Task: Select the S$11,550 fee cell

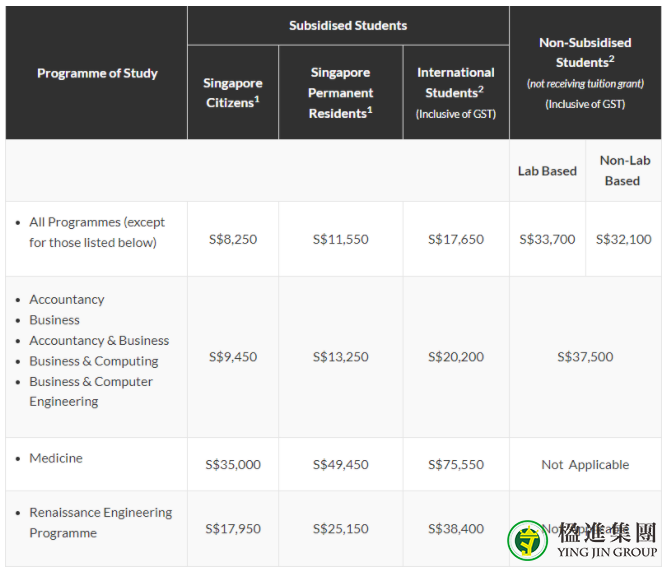Action: pyautogui.click(x=340, y=239)
